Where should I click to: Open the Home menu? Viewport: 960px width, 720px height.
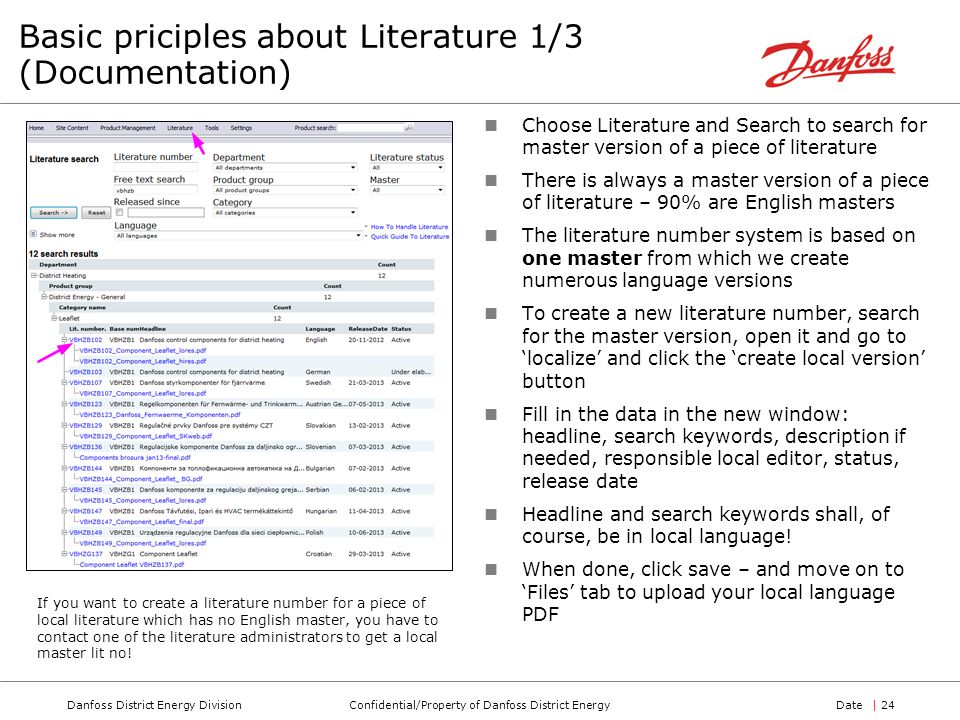pos(37,128)
